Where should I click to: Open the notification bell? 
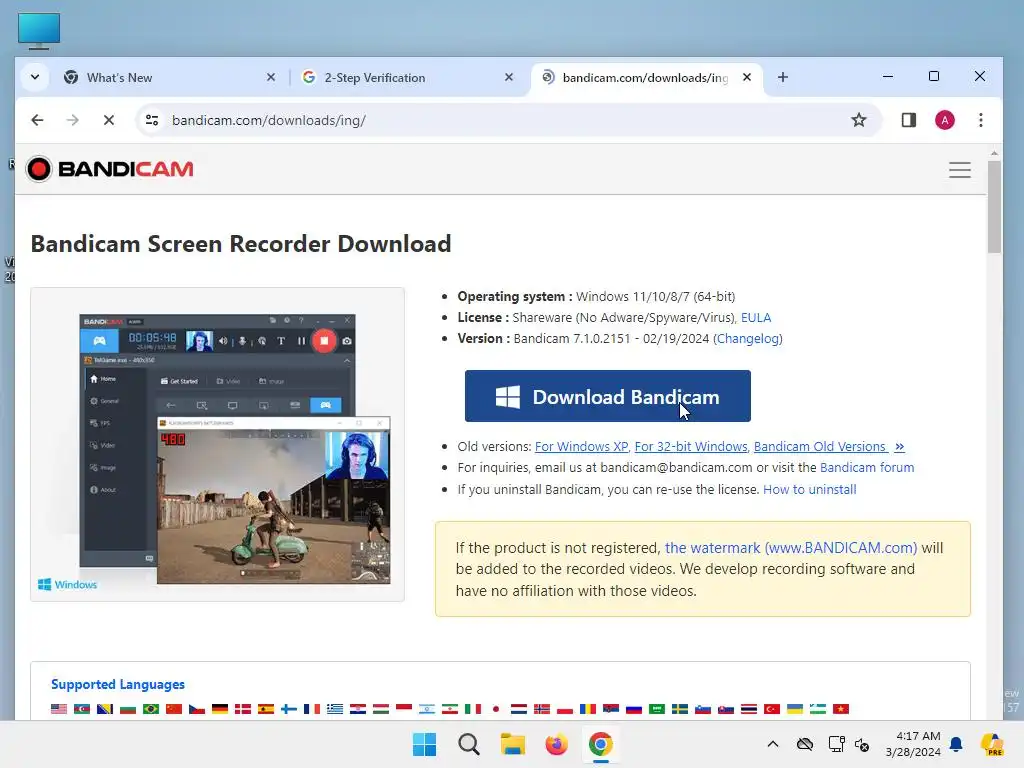tap(956, 744)
